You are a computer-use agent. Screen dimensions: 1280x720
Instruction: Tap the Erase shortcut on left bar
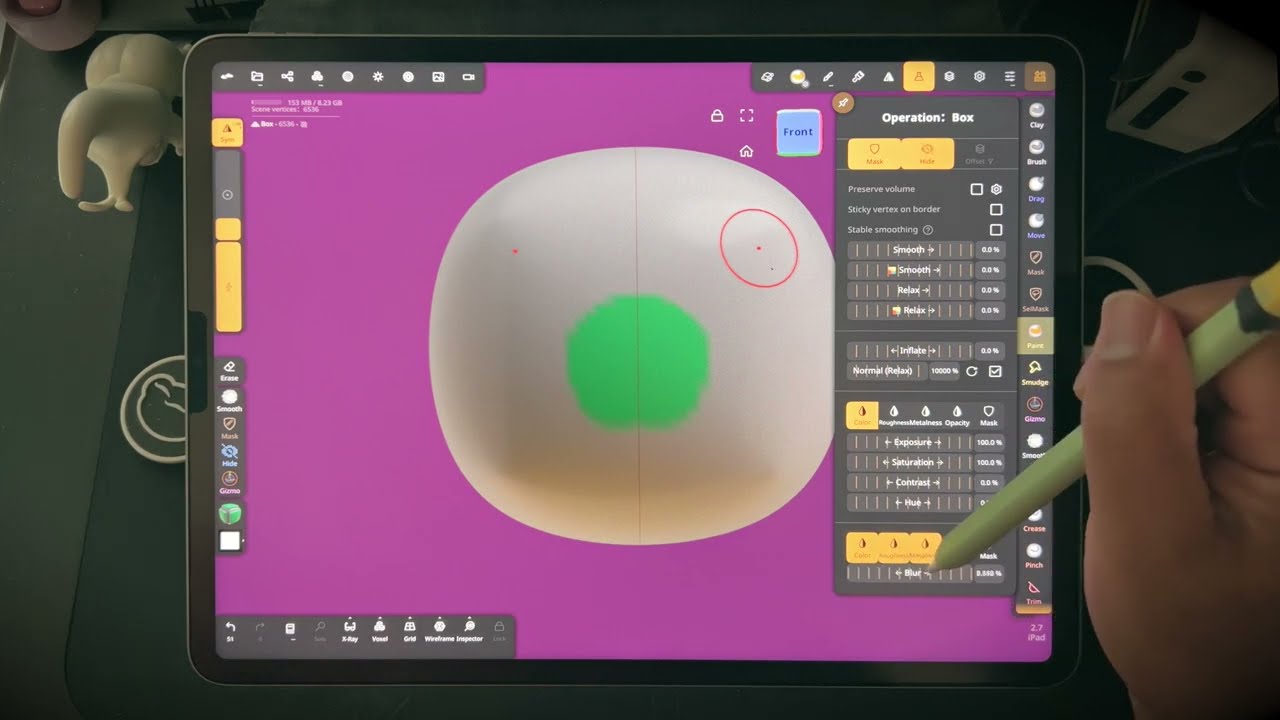click(229, 371)
